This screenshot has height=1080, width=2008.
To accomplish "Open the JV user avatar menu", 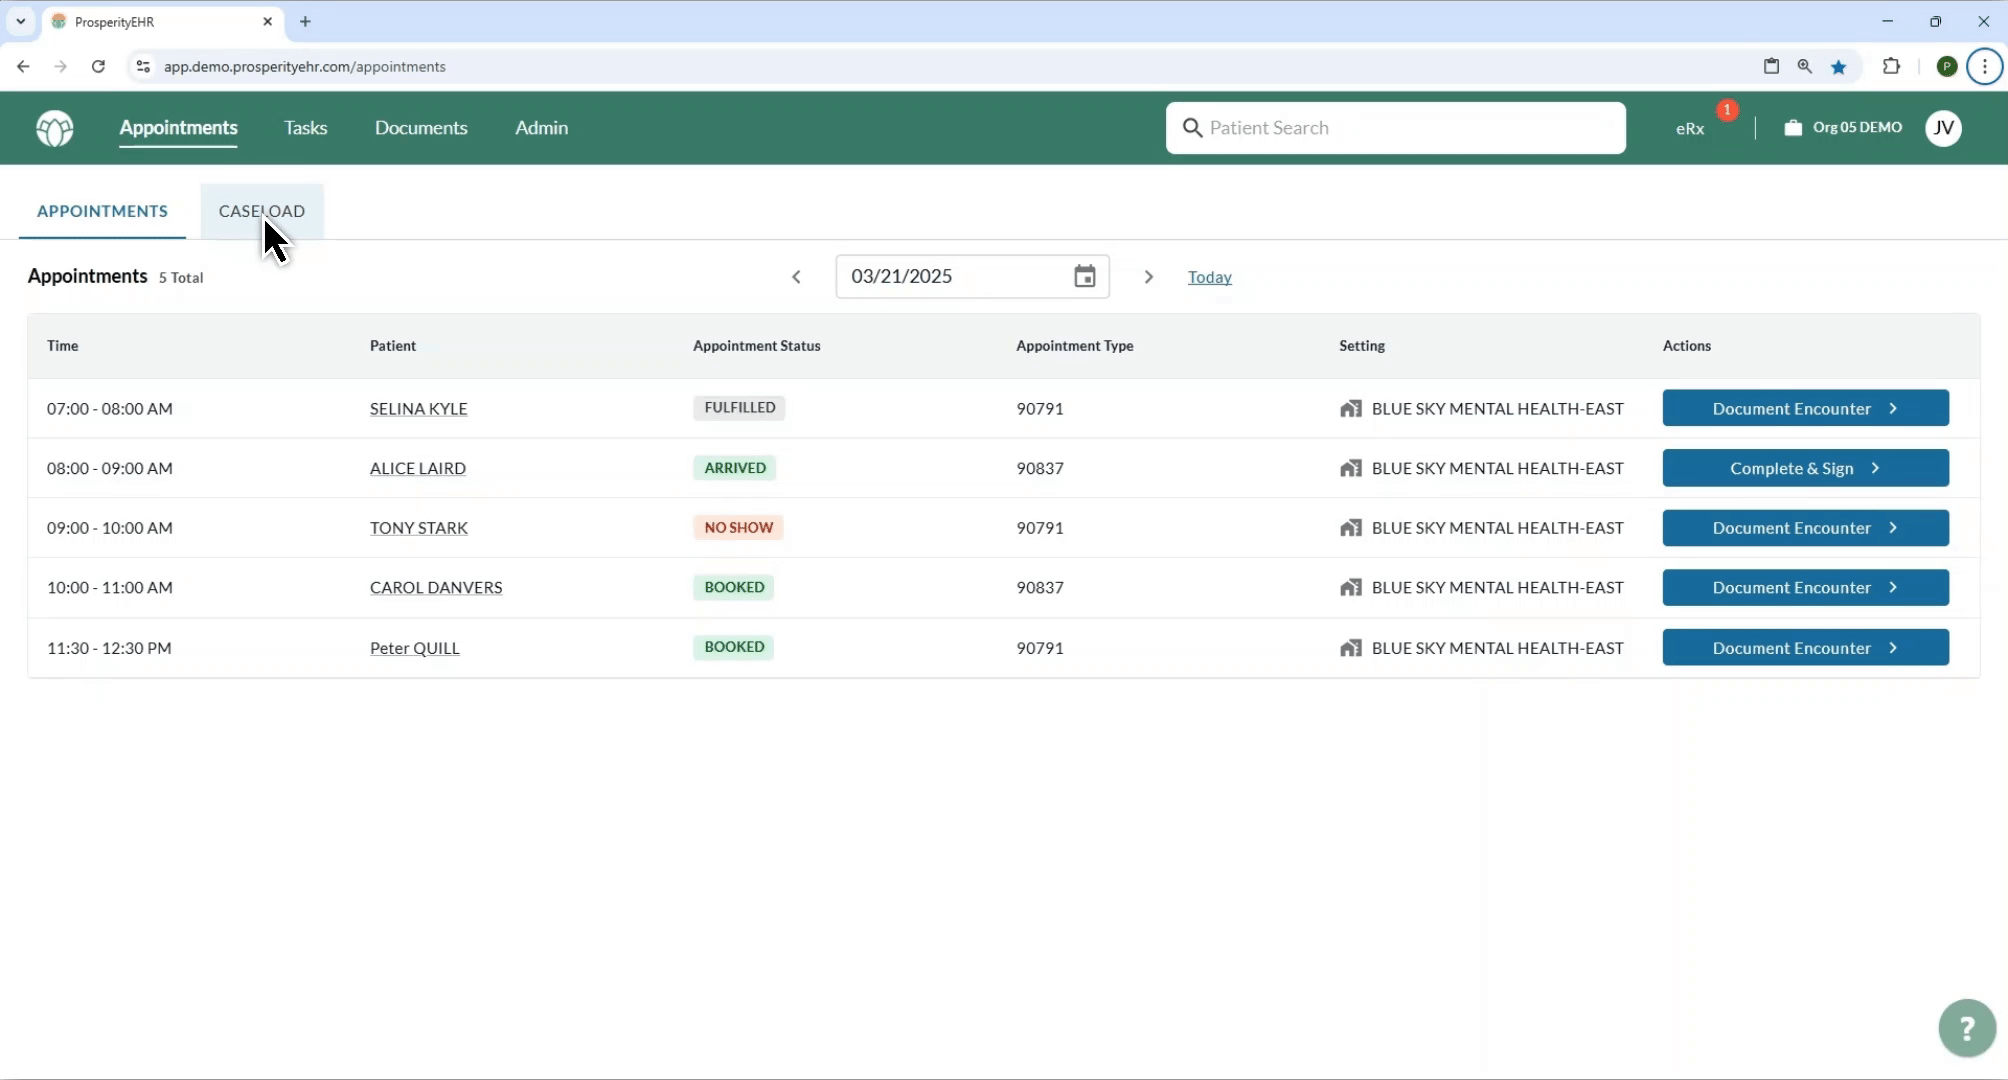I will pyautogui.click(x=1944, y=128).
